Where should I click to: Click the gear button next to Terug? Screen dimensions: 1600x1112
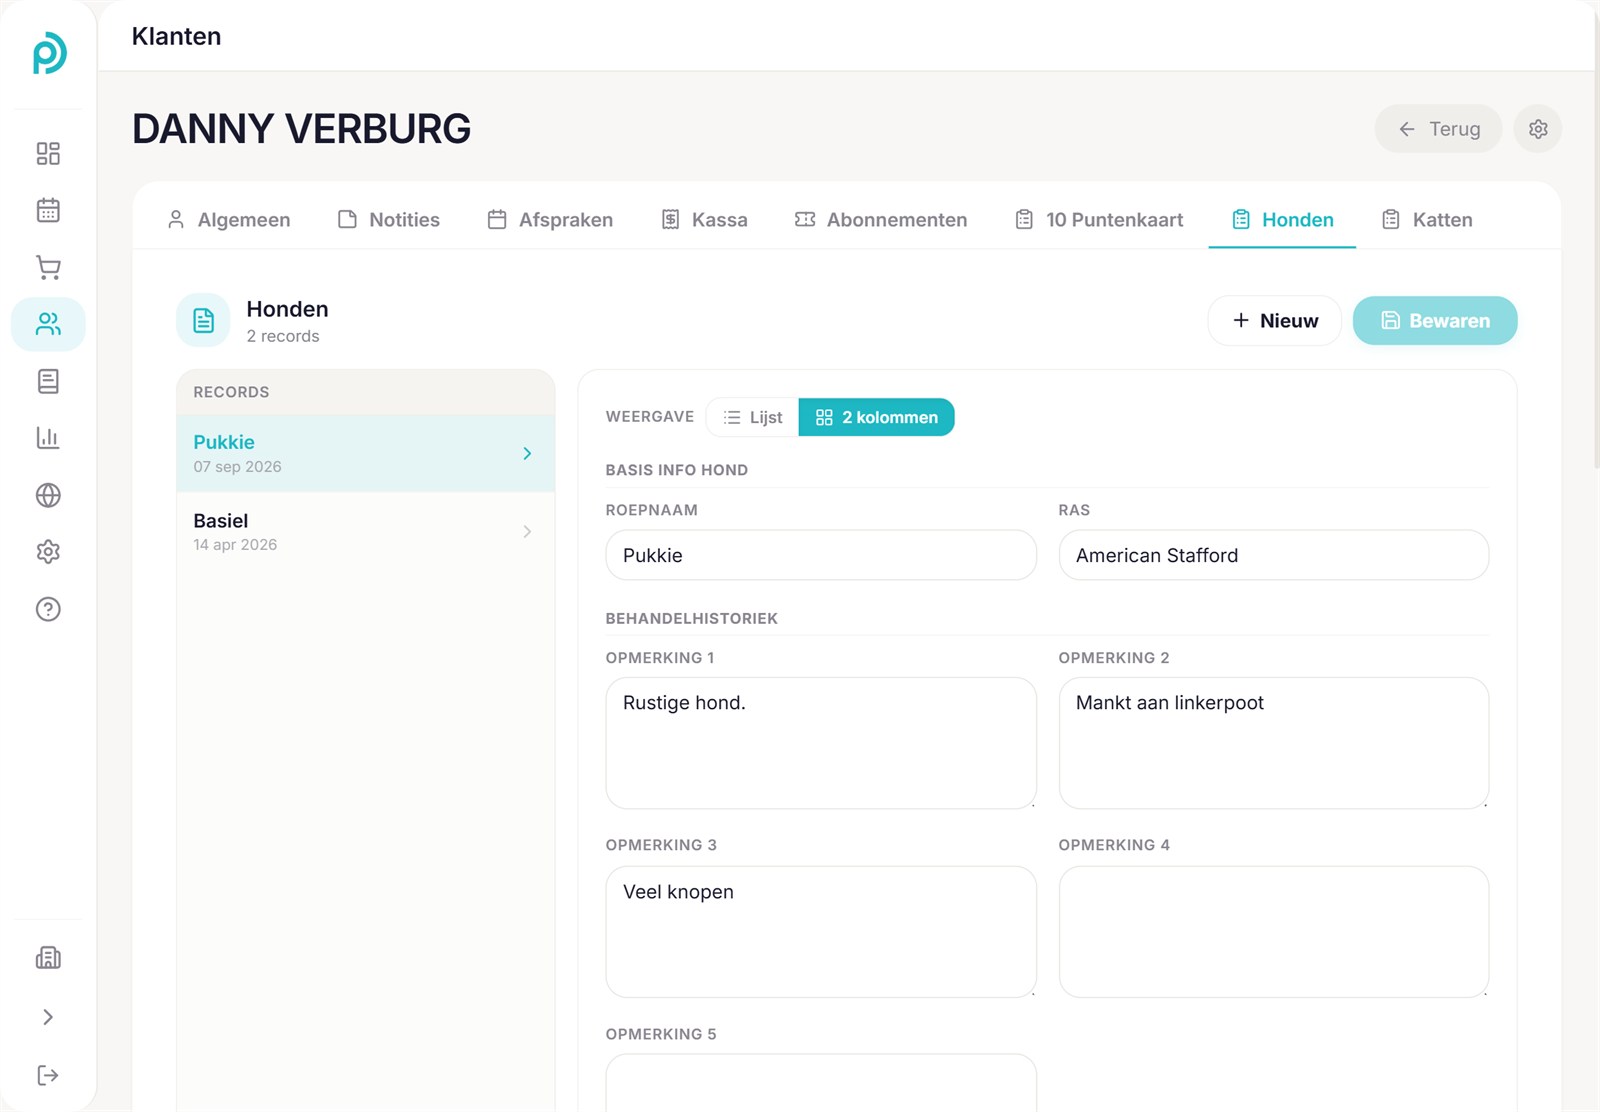(1538, 129)
